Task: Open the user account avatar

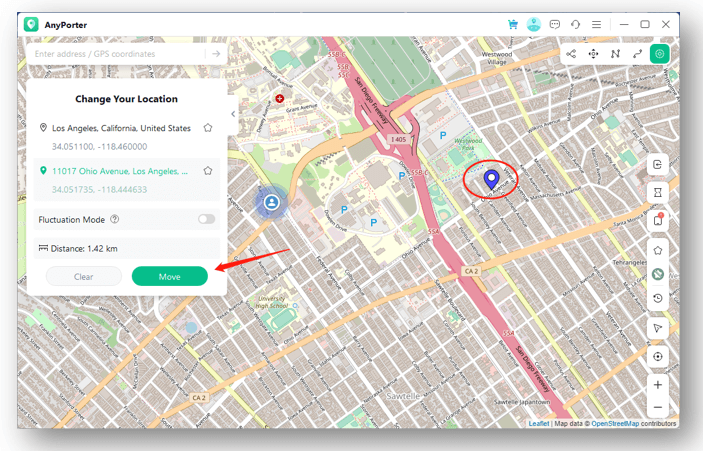Action: pyautogui.click(x=534, y=25)
